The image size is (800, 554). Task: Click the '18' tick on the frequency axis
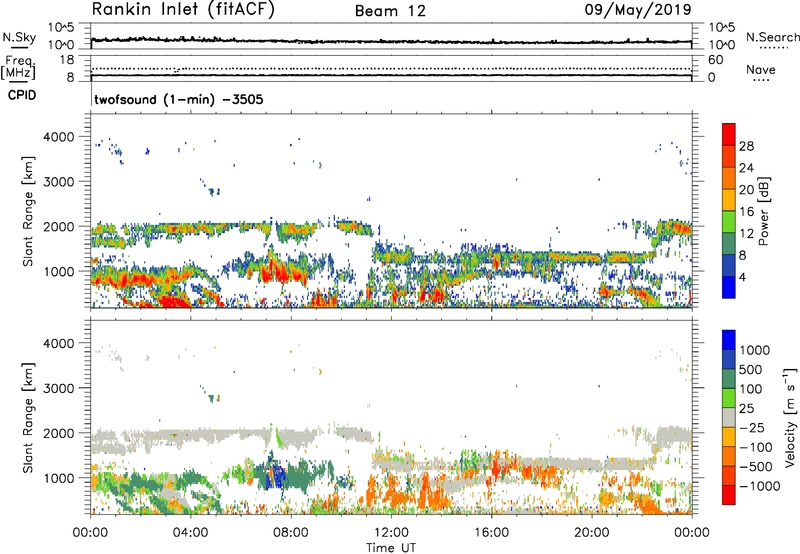(67, 60)
